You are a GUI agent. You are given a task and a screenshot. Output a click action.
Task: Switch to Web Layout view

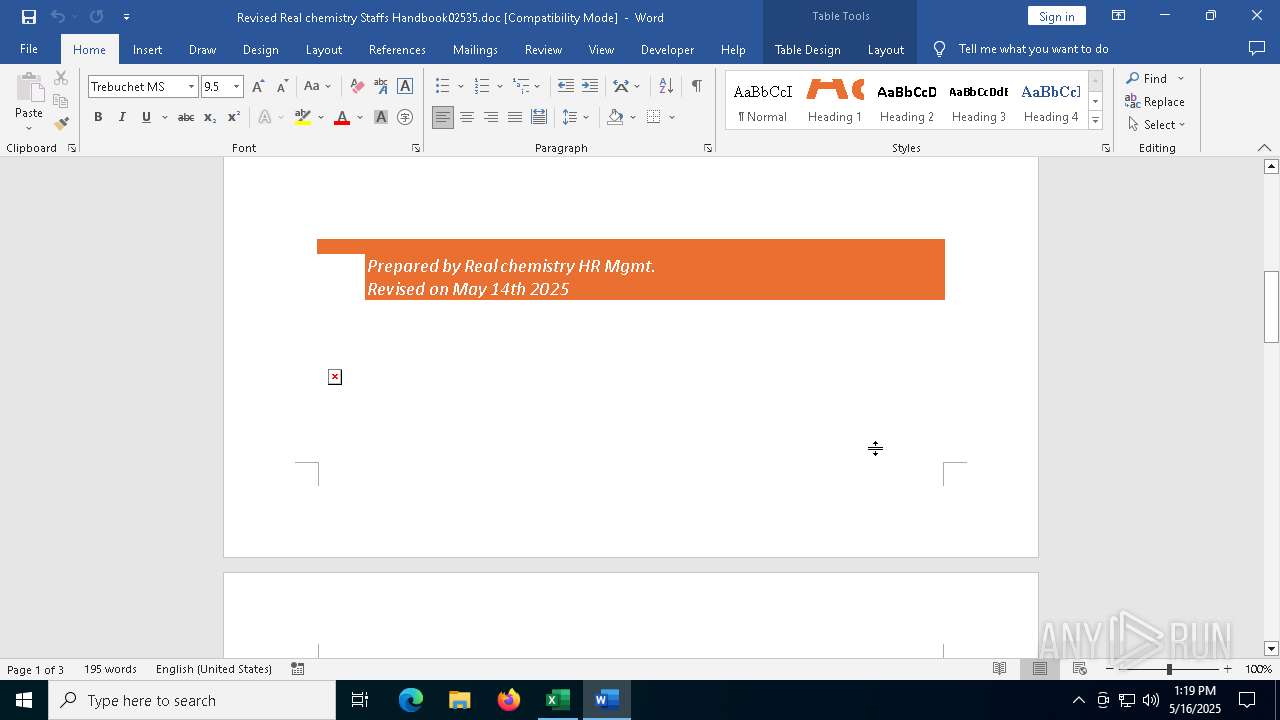[x=1079, y=669]
